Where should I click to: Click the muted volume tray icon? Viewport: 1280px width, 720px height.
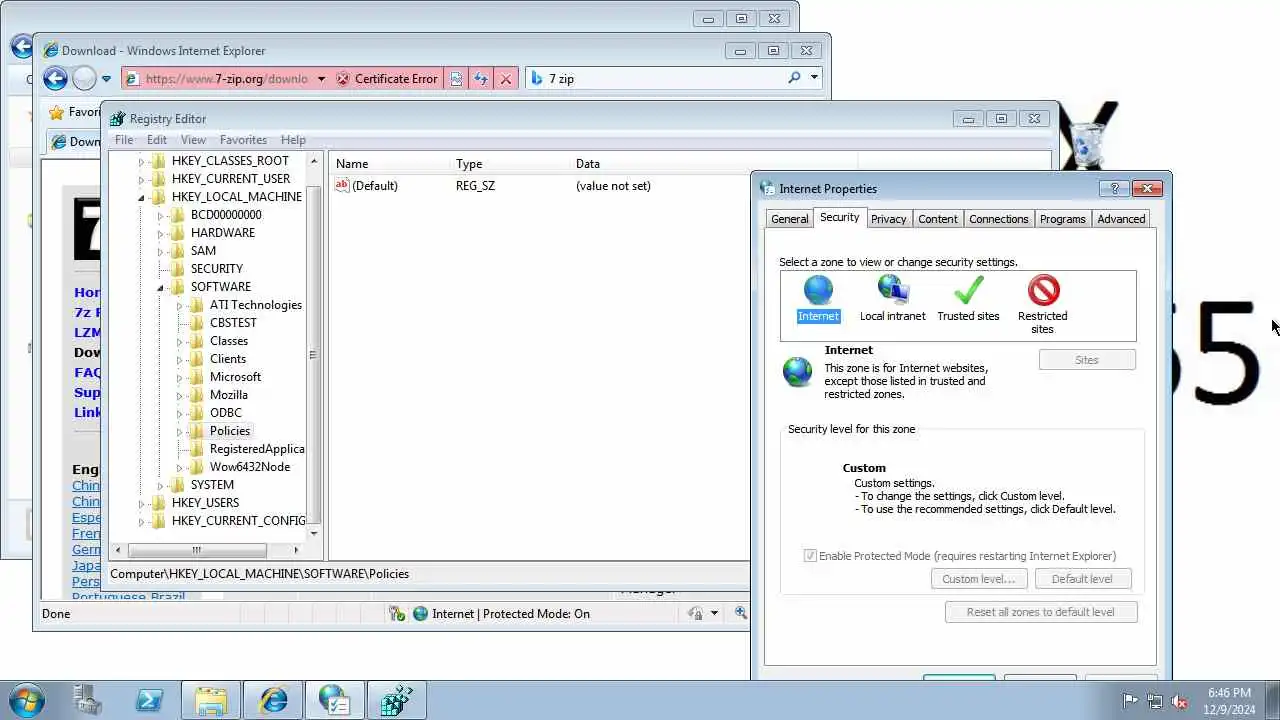click(x=1180, y=701)
